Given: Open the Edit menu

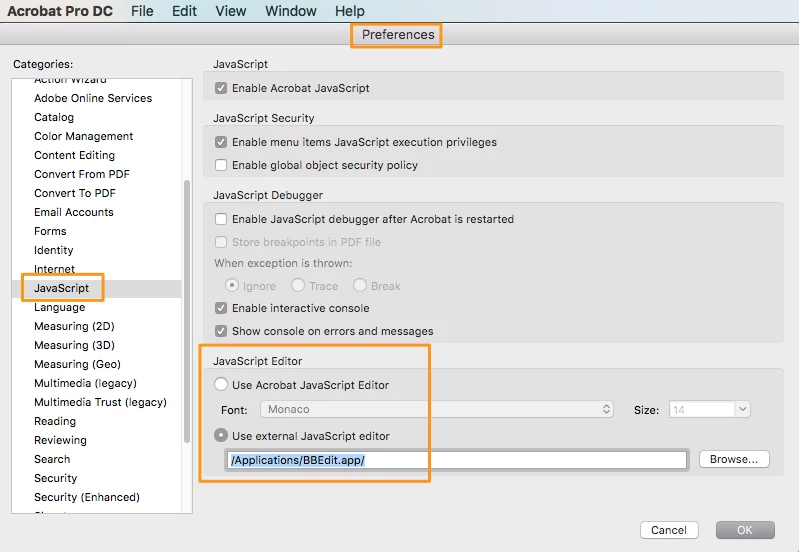Looking at the screenshot, I should 184,11.
